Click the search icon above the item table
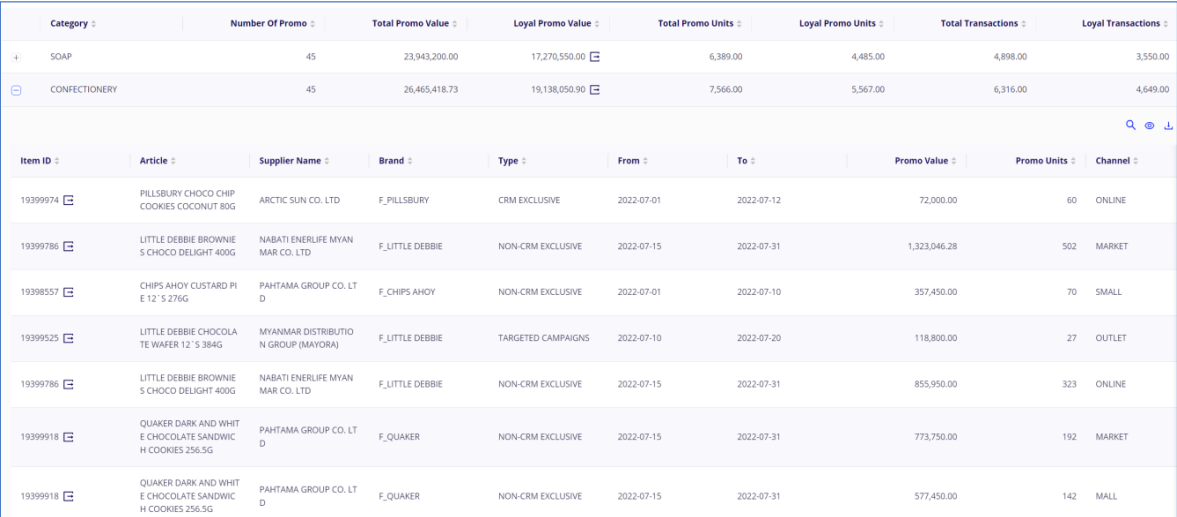This screenshot has width=1177, height=517. [x=1131, y=126]
